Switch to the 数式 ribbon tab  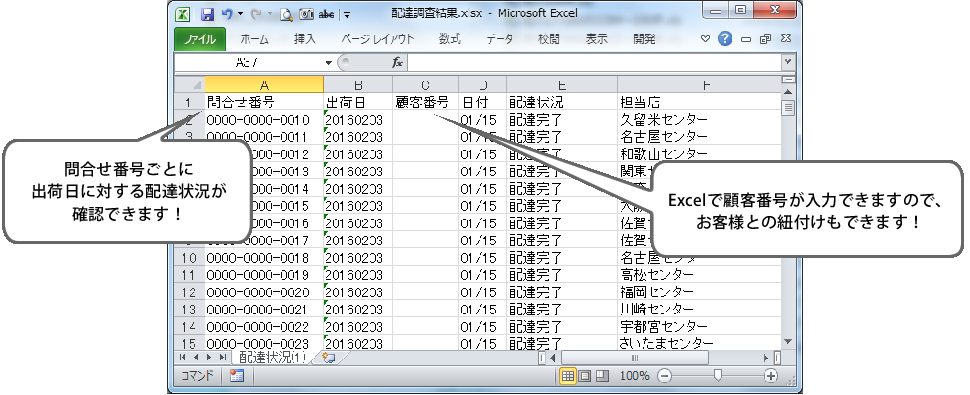[x=450, y=39]
